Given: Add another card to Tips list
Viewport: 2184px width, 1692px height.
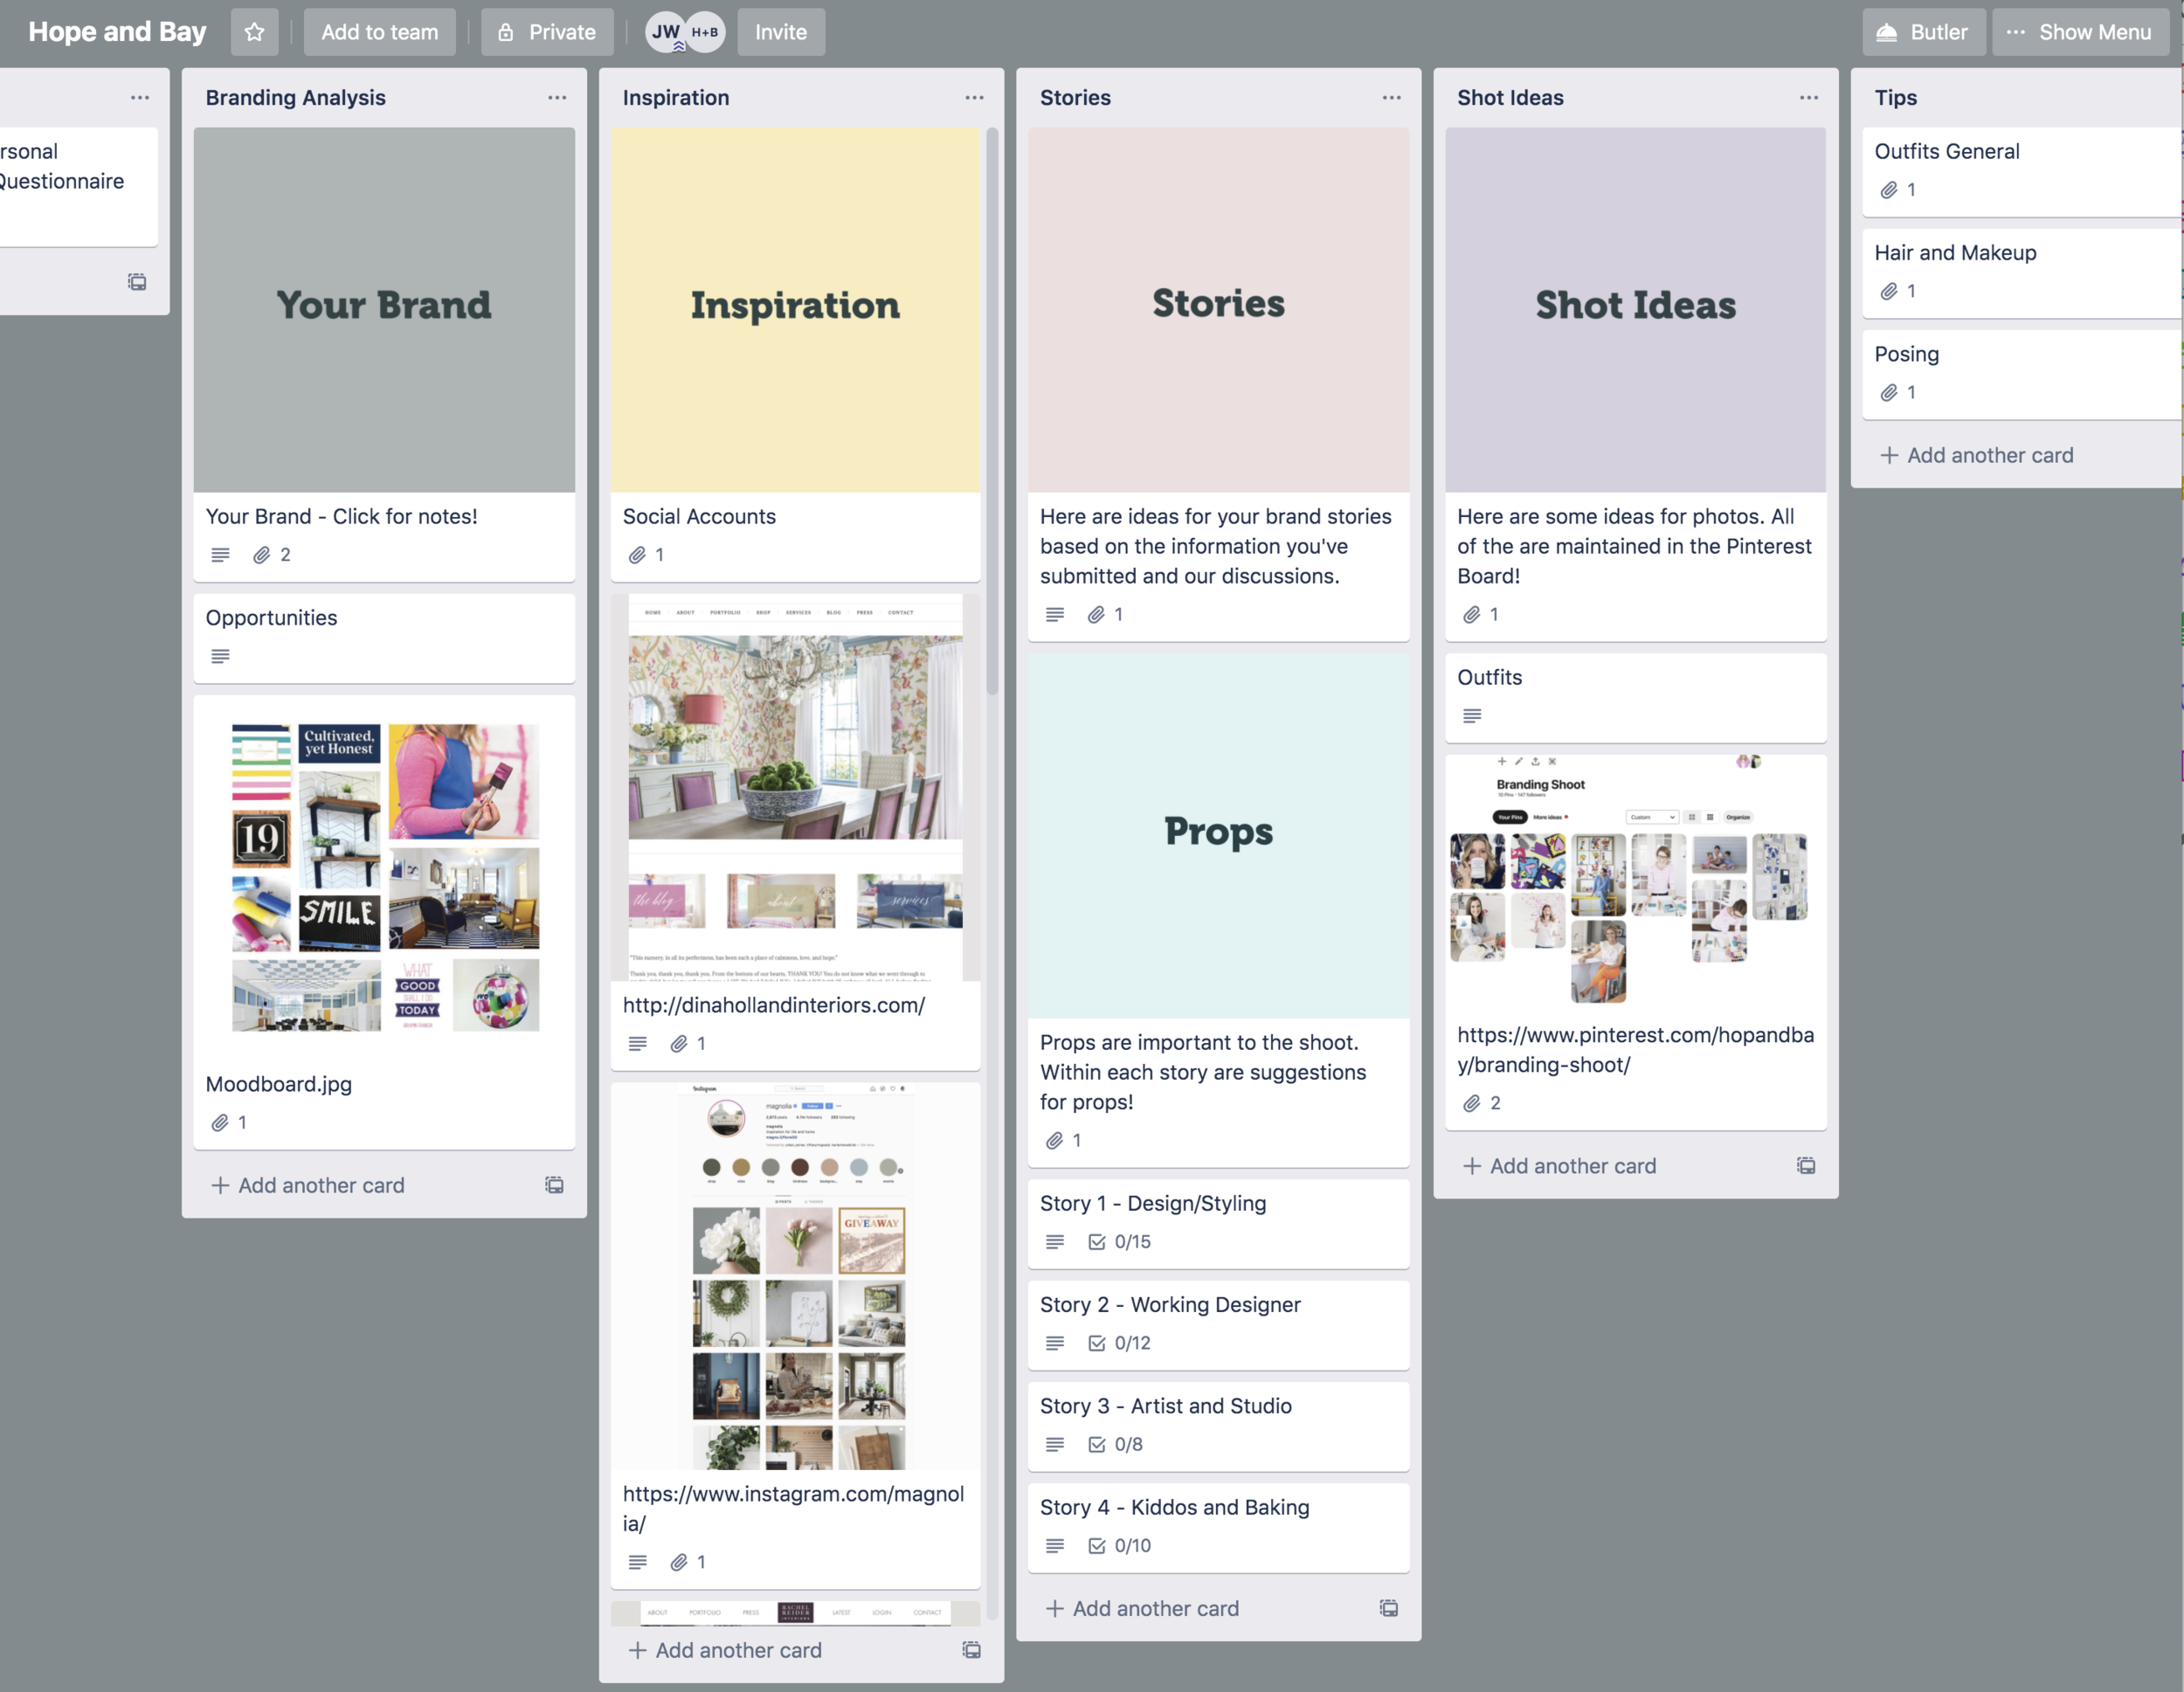Looking at the screenshot, I should (1976, 455).
